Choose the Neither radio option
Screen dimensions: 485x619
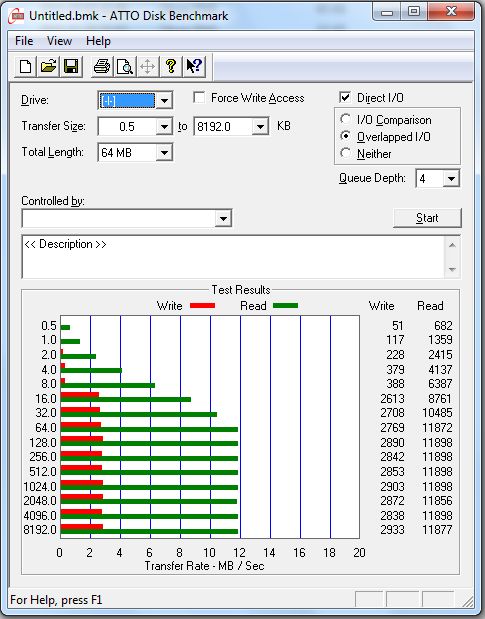click(x=345, y=153)
